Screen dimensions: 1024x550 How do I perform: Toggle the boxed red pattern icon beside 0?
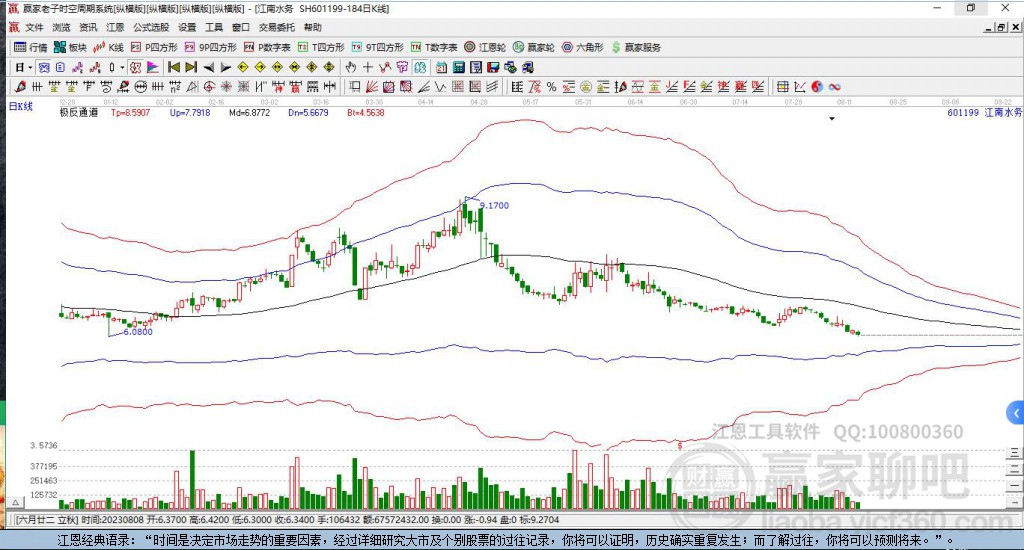click(135, 67)
